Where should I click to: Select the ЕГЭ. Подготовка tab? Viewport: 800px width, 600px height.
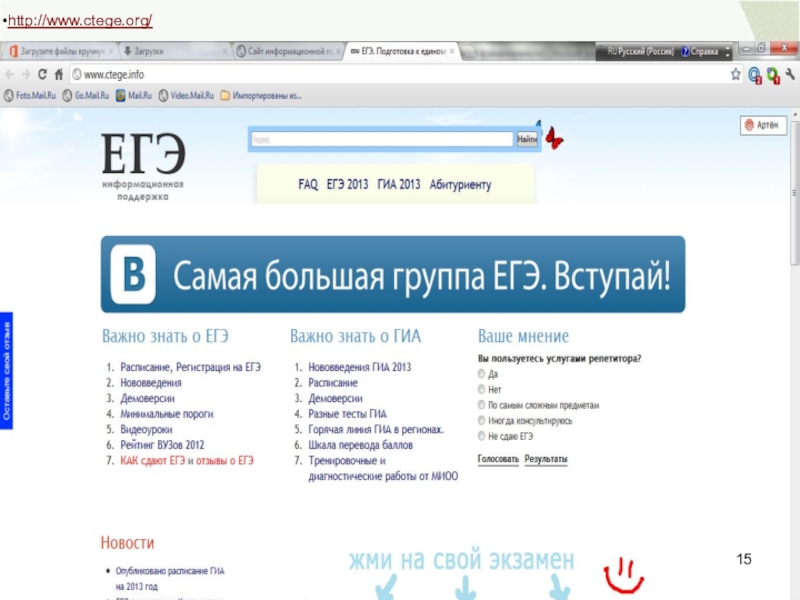[x=402, y=51]
